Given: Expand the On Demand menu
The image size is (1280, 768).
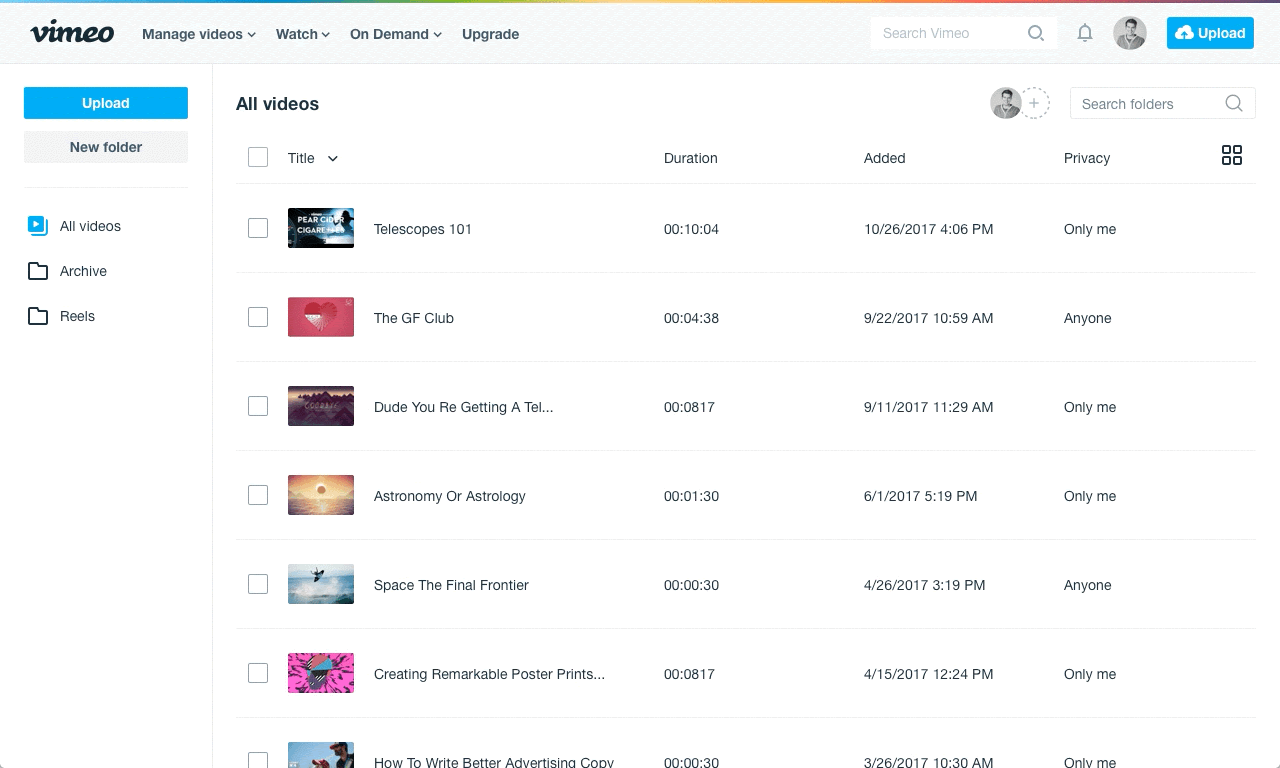Looking at the screenshot, I should click(x=396, y=34).
